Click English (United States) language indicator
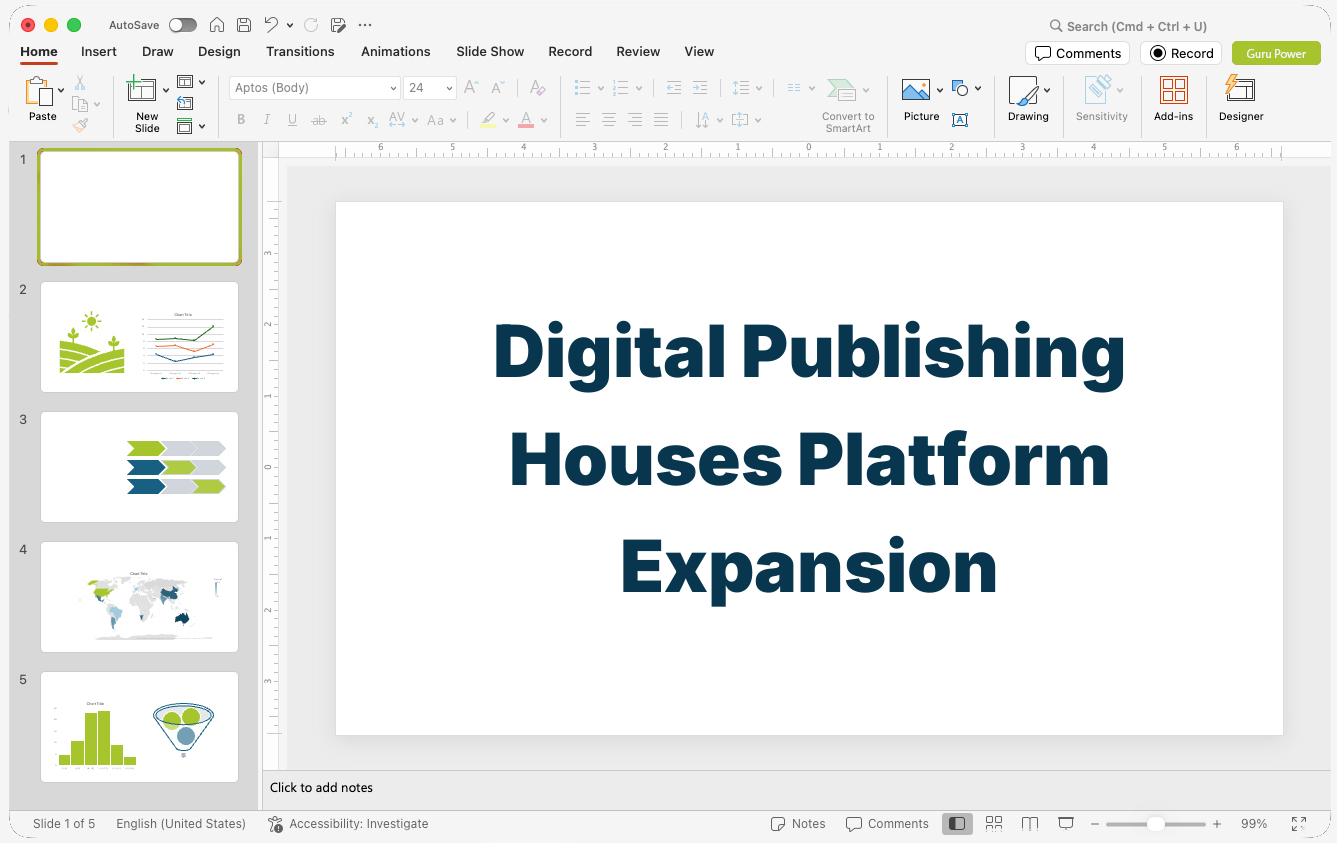This screenshot has height=843, width=1337. 181,824
